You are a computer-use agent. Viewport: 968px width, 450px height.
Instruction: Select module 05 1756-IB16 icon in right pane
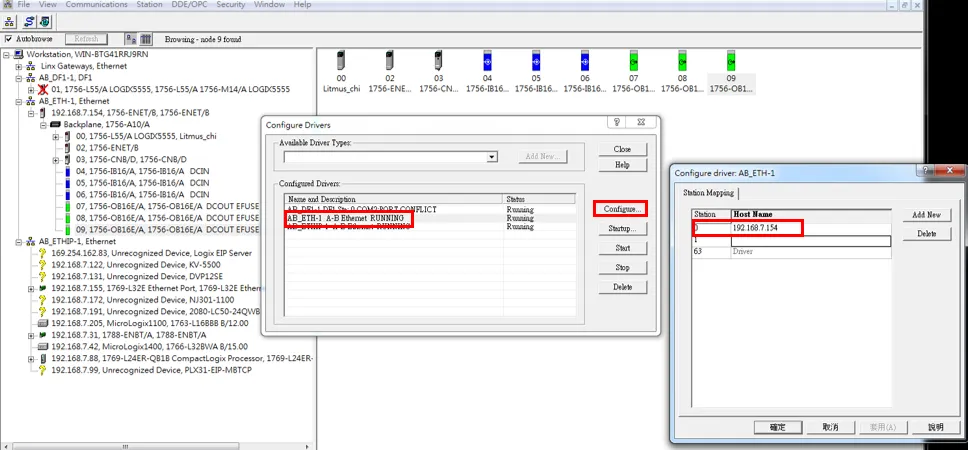click(536, 60)
